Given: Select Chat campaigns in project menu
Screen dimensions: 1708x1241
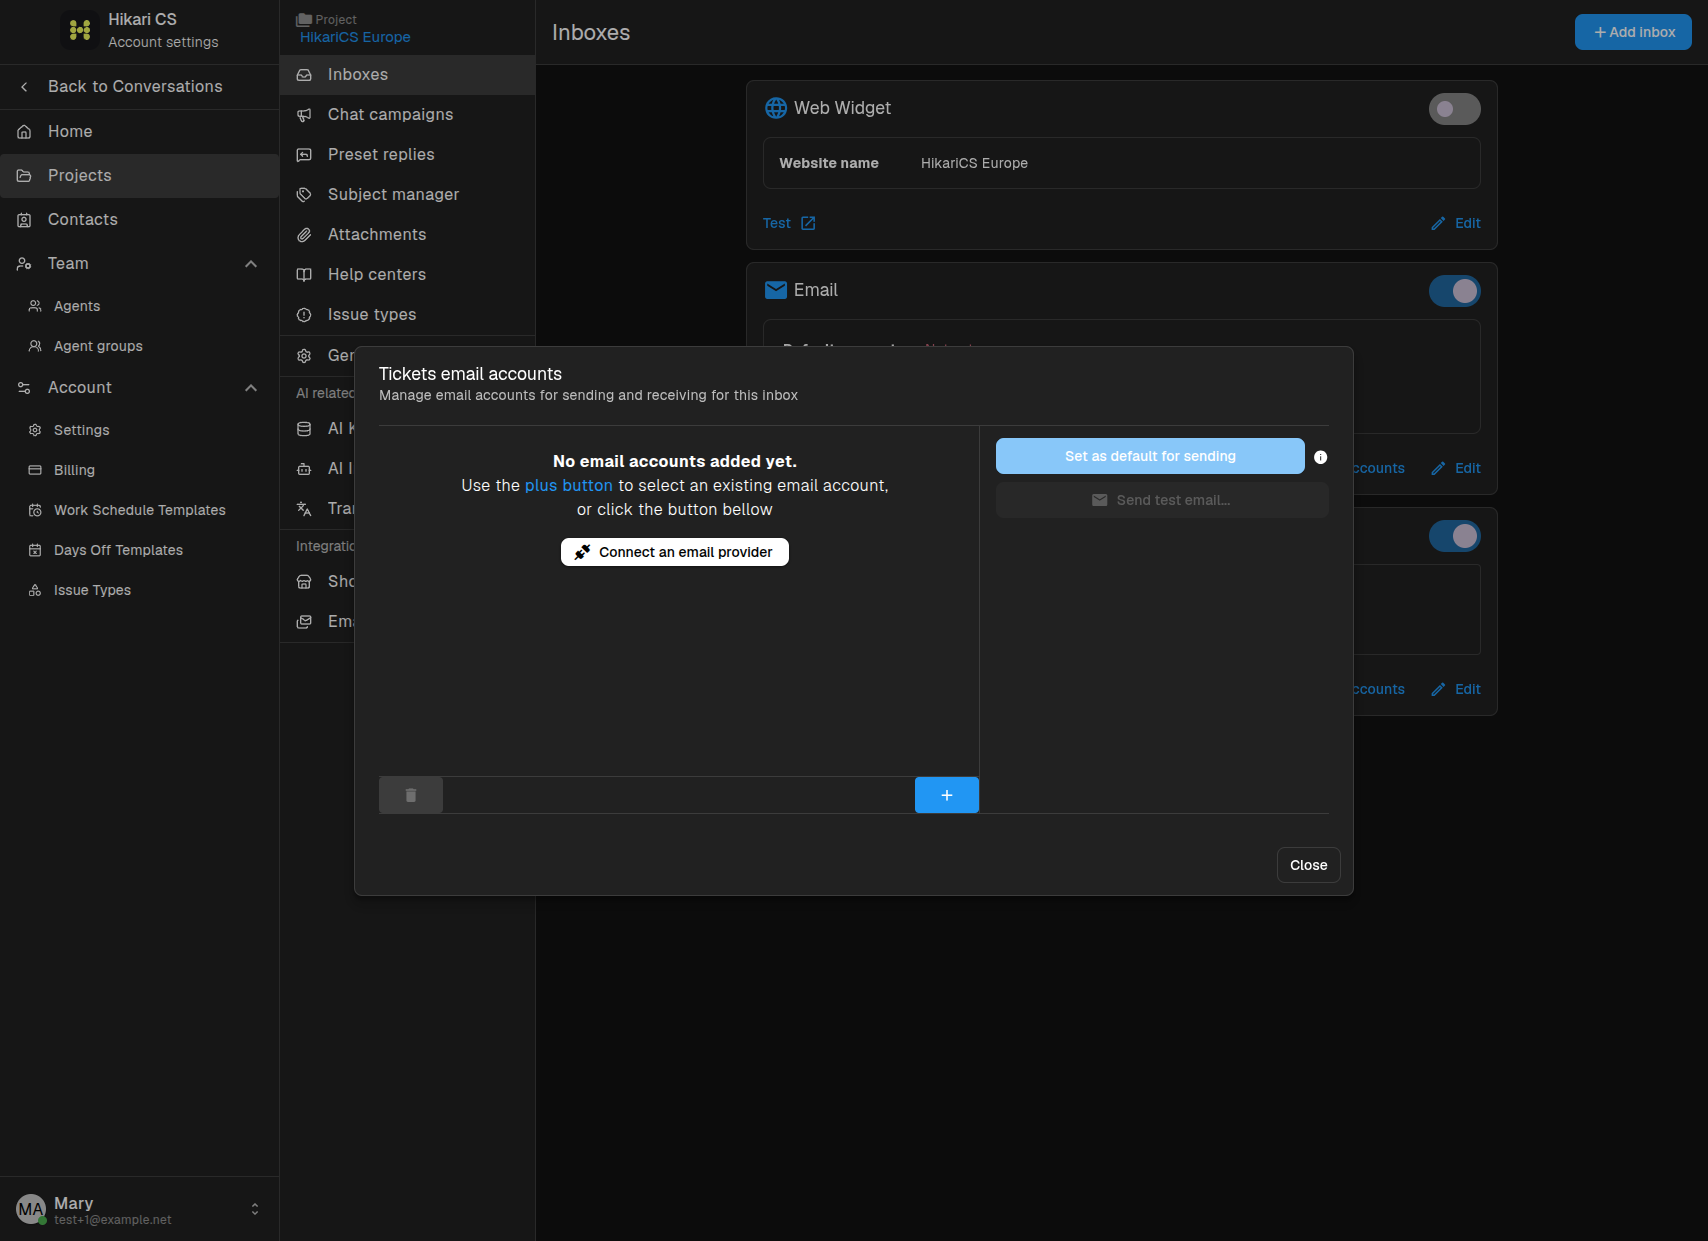Looking at the screenshot, I should click(x=407, y=115).
